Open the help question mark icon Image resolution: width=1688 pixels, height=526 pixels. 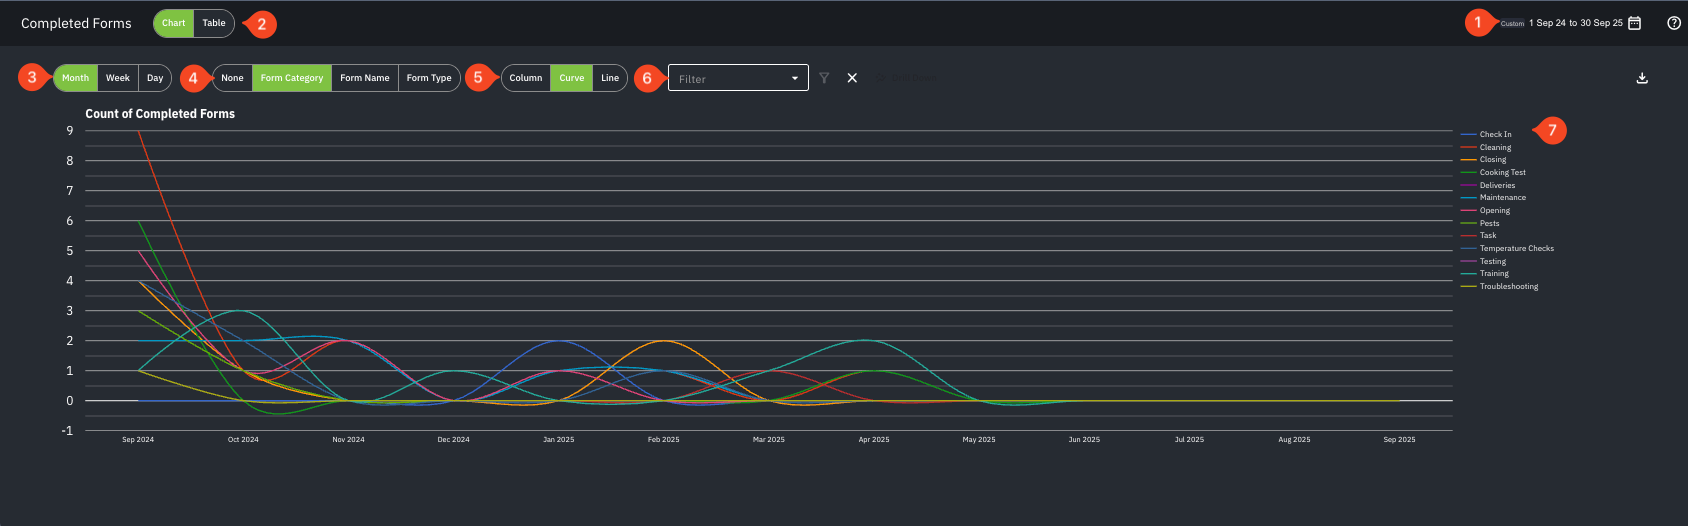pos(1674,23)
